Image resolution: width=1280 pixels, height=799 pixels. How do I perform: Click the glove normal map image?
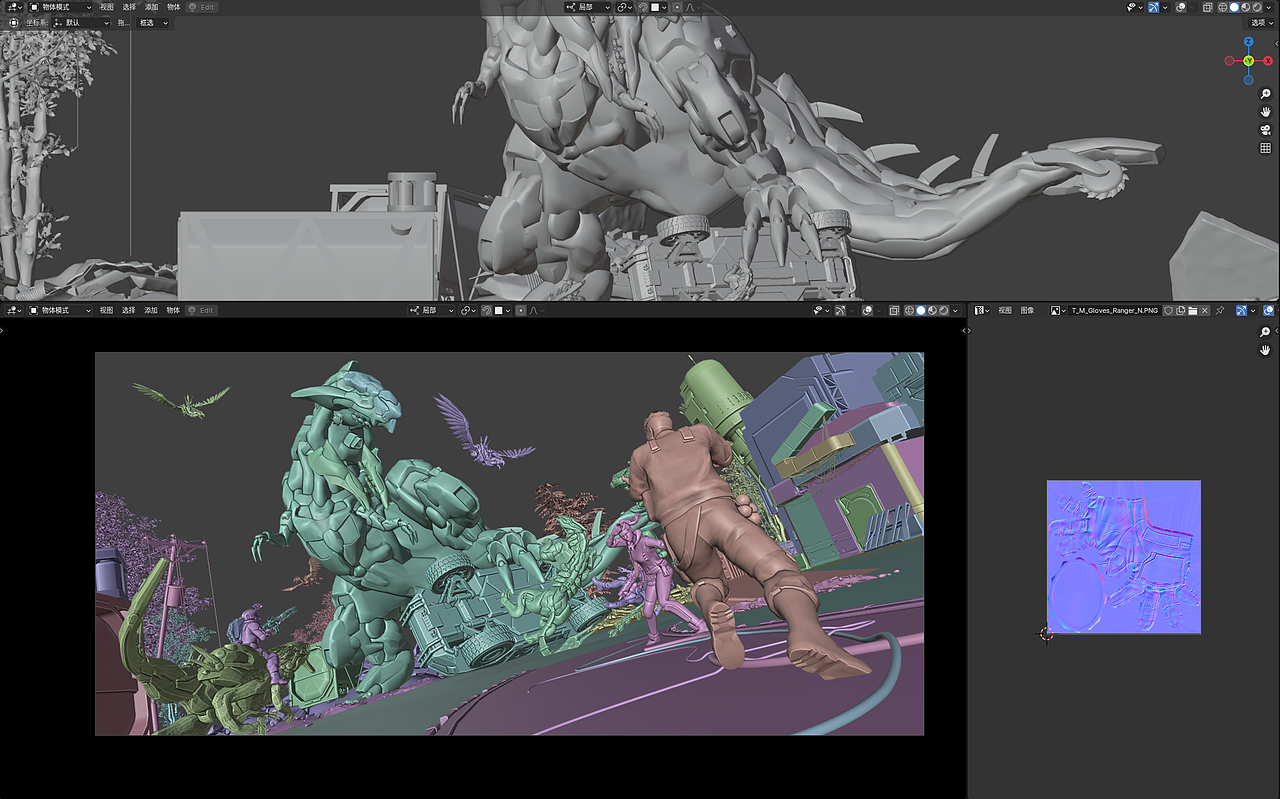pos(1124,557)
